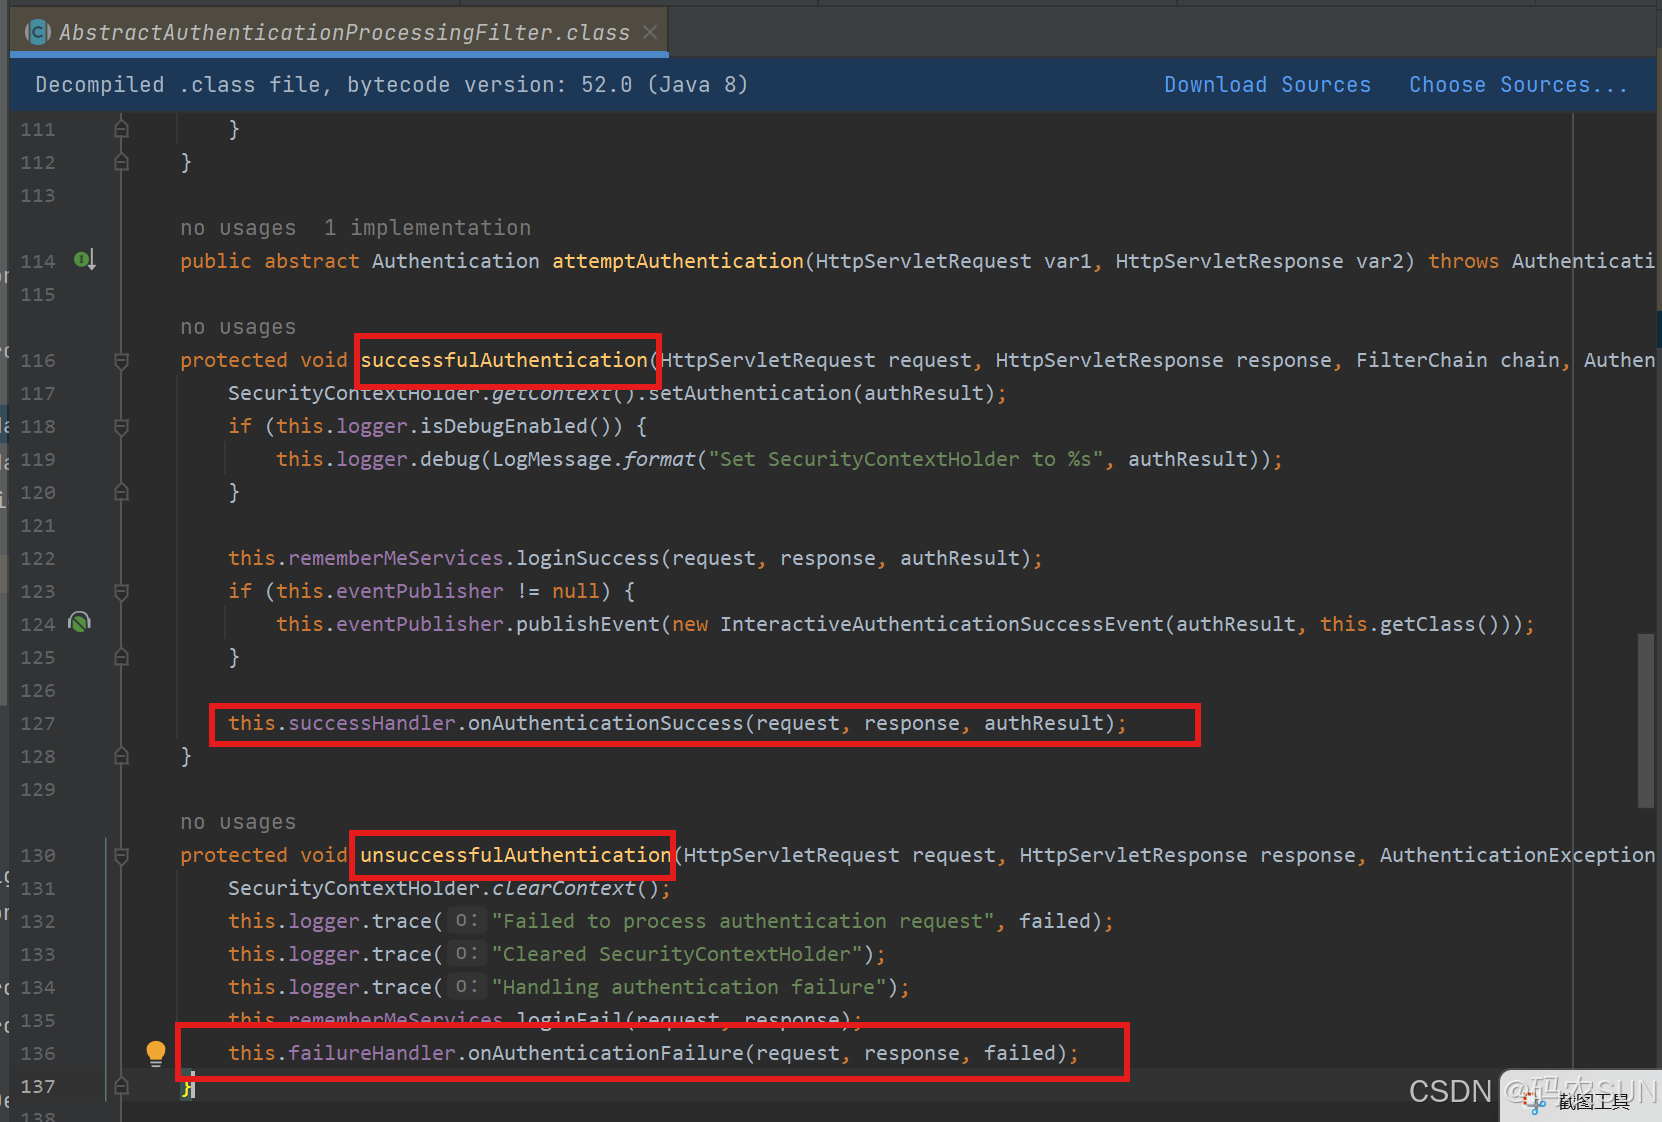The width and height of the screenshot is (1662, 1122).
Task: Collapse the successfulAuthentication method at line 116
Action: (x=121, y=360)
